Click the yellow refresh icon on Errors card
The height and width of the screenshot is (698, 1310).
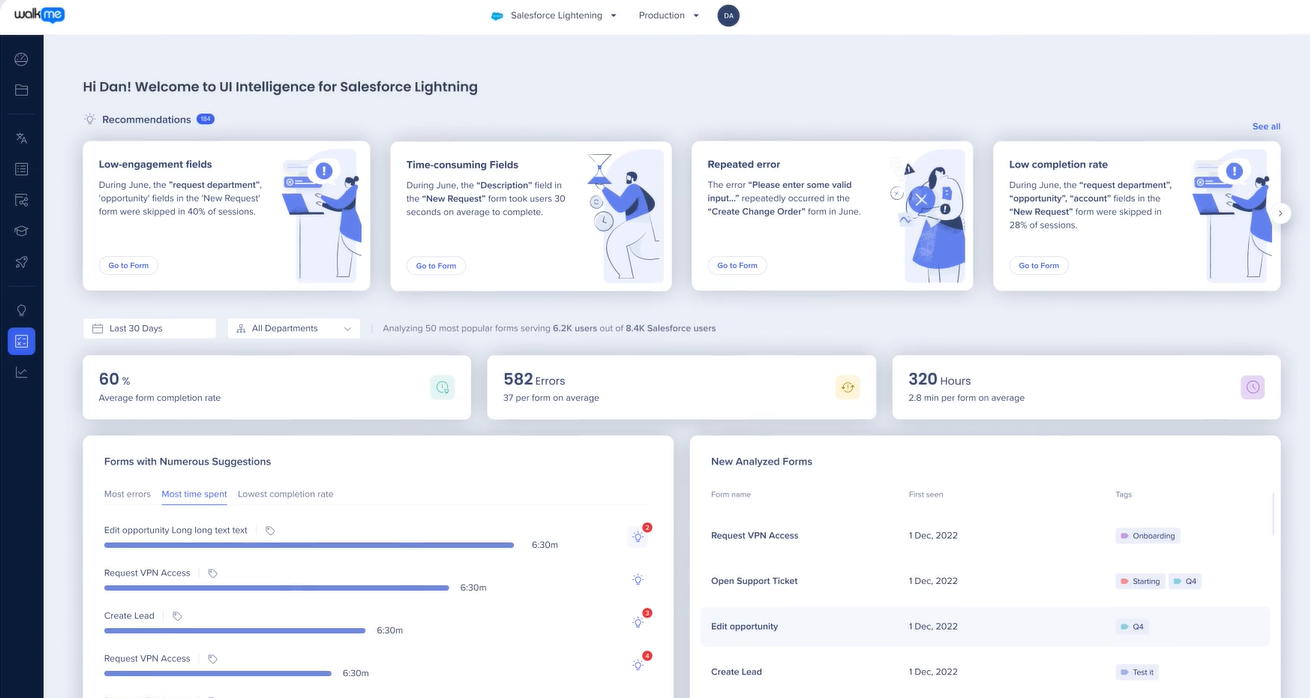pyautogui.click(x=848, y=387)
